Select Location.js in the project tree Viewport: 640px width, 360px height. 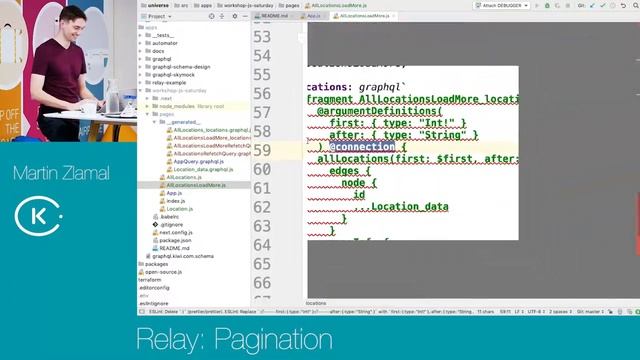(x=180, y=209)
